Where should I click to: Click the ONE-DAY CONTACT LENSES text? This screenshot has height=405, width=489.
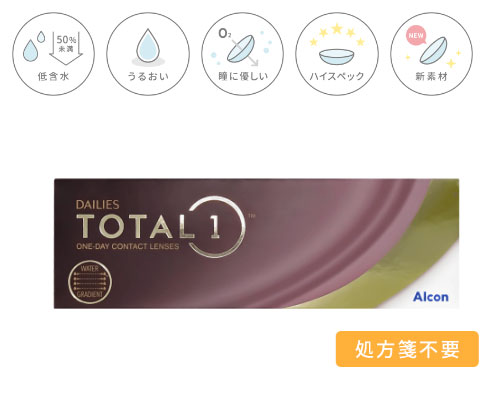(128, 246)
